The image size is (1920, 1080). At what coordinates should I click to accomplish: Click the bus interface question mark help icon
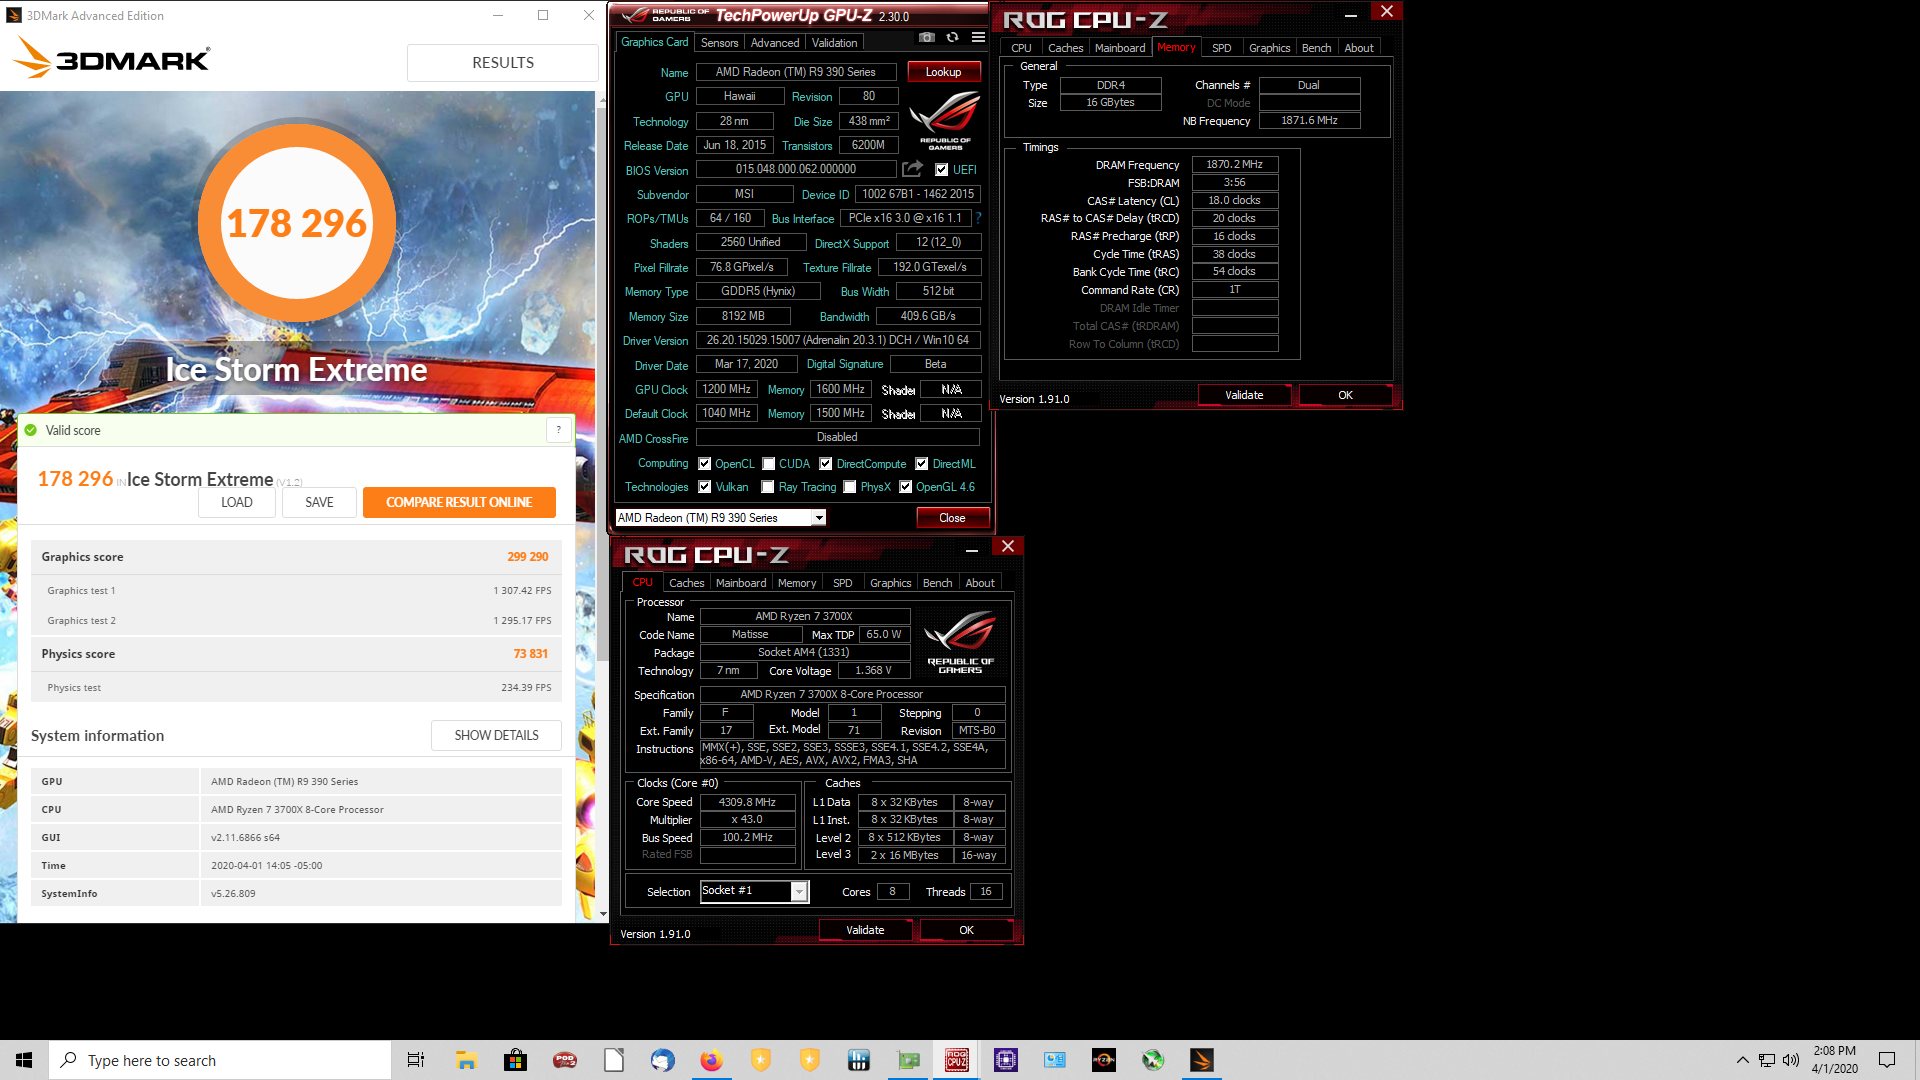click(x=978, y=218)
